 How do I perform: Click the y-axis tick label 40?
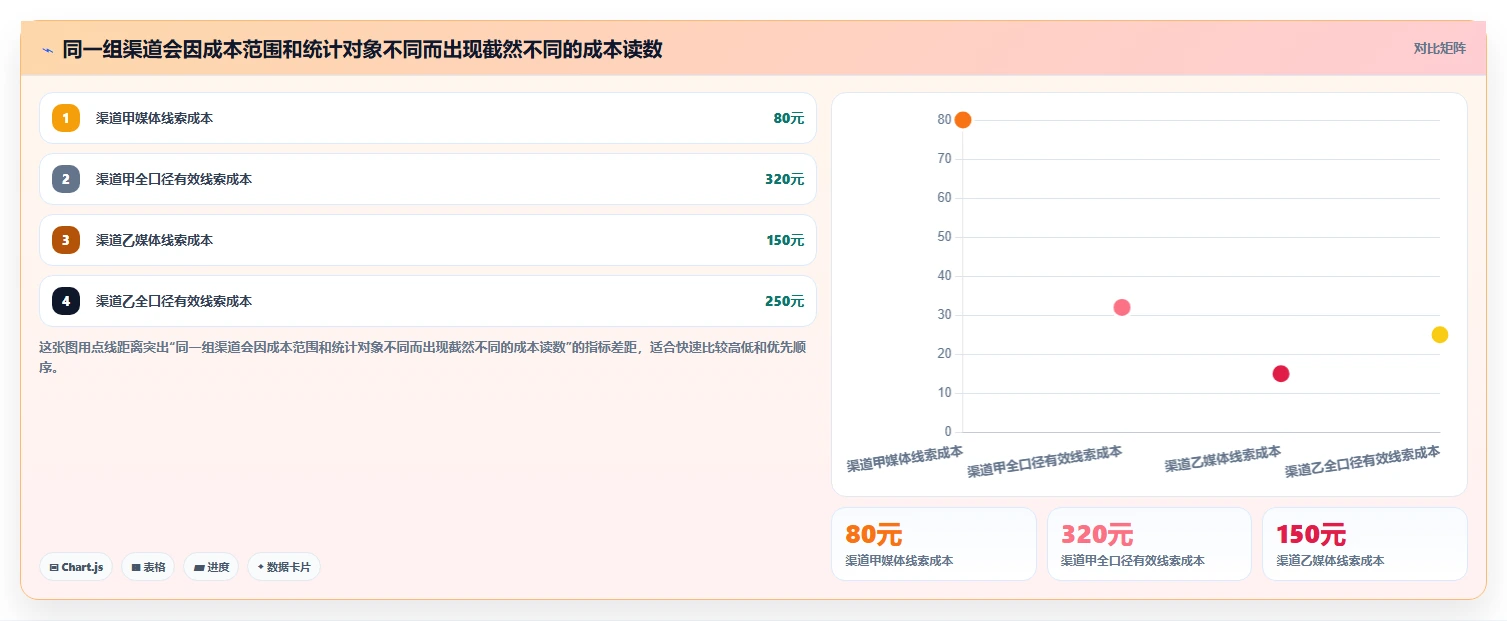(944, 276)
